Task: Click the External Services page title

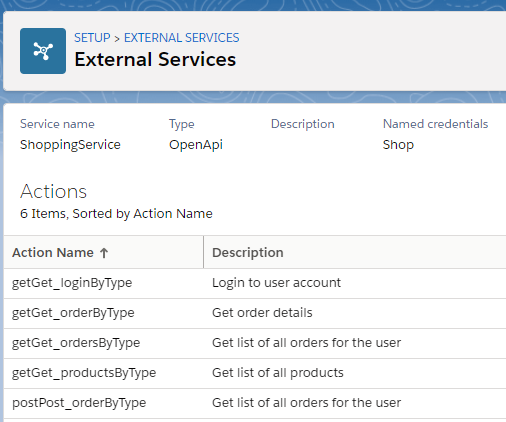Action: point(155,59)
